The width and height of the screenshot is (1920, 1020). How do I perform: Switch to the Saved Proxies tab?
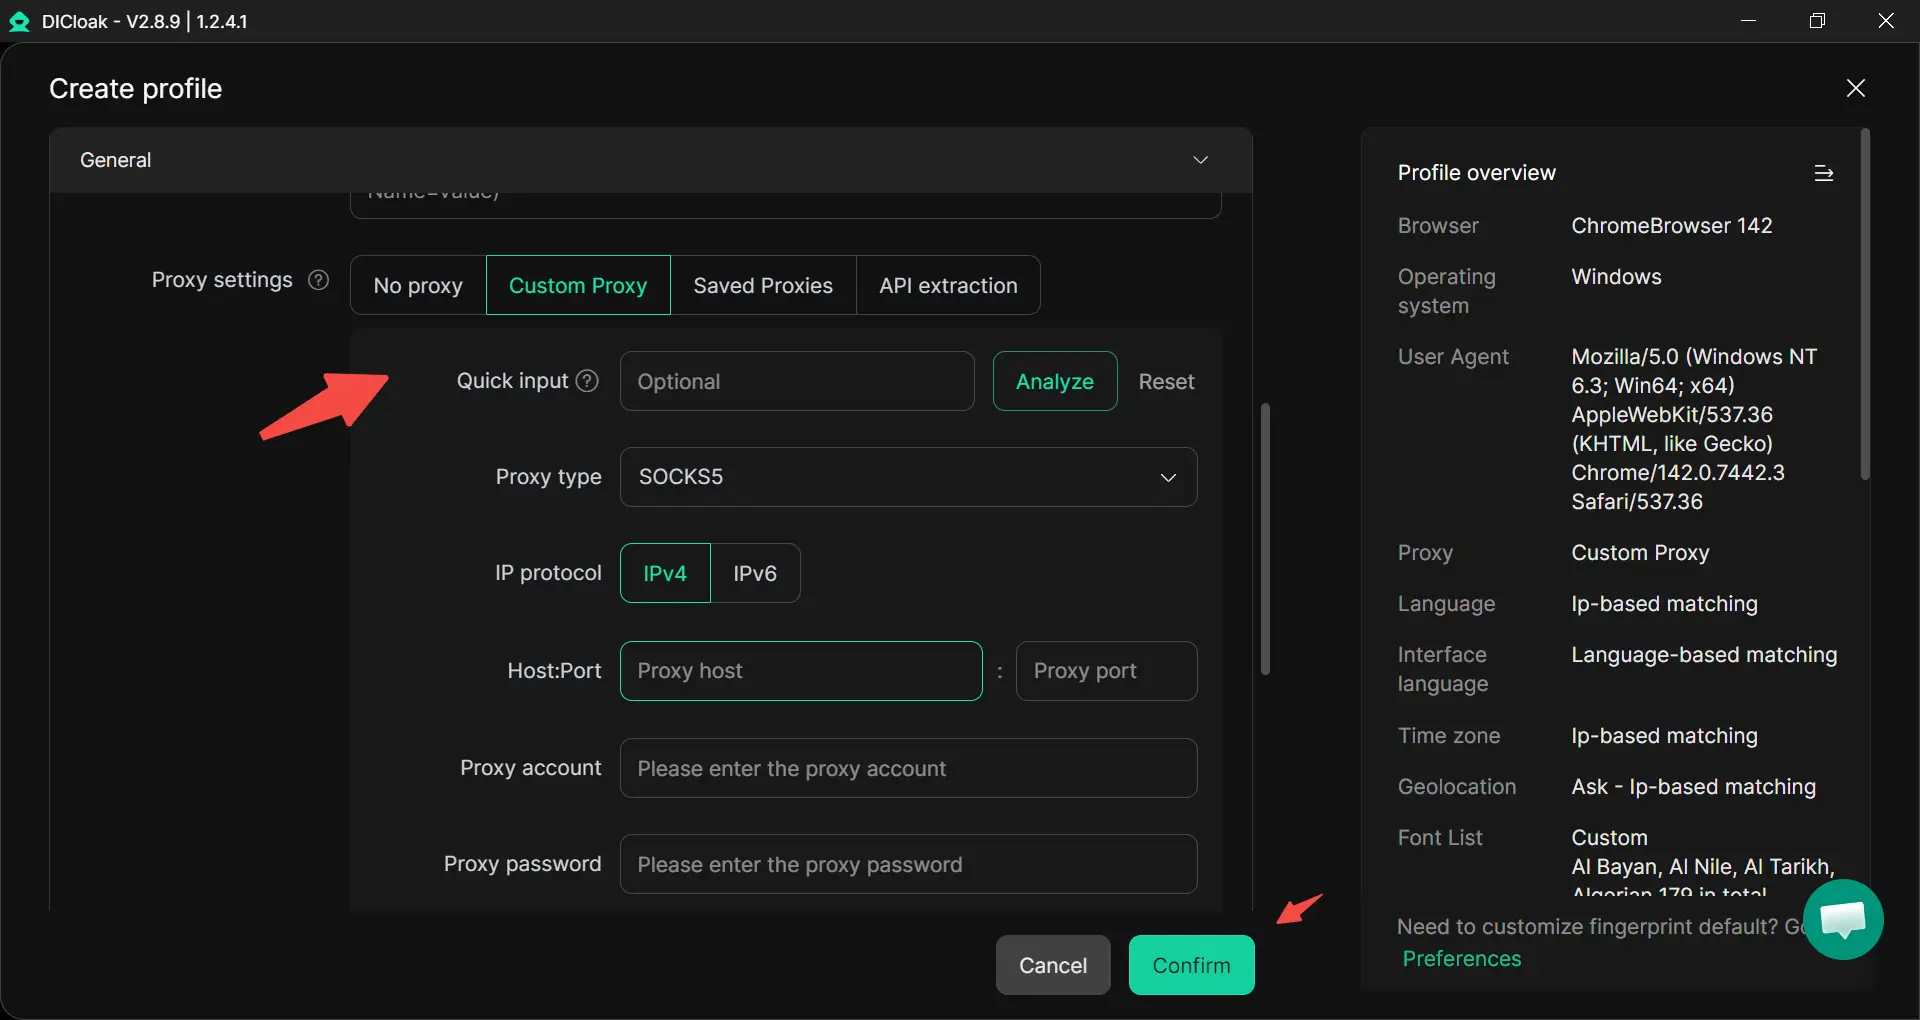click(763, 286)
